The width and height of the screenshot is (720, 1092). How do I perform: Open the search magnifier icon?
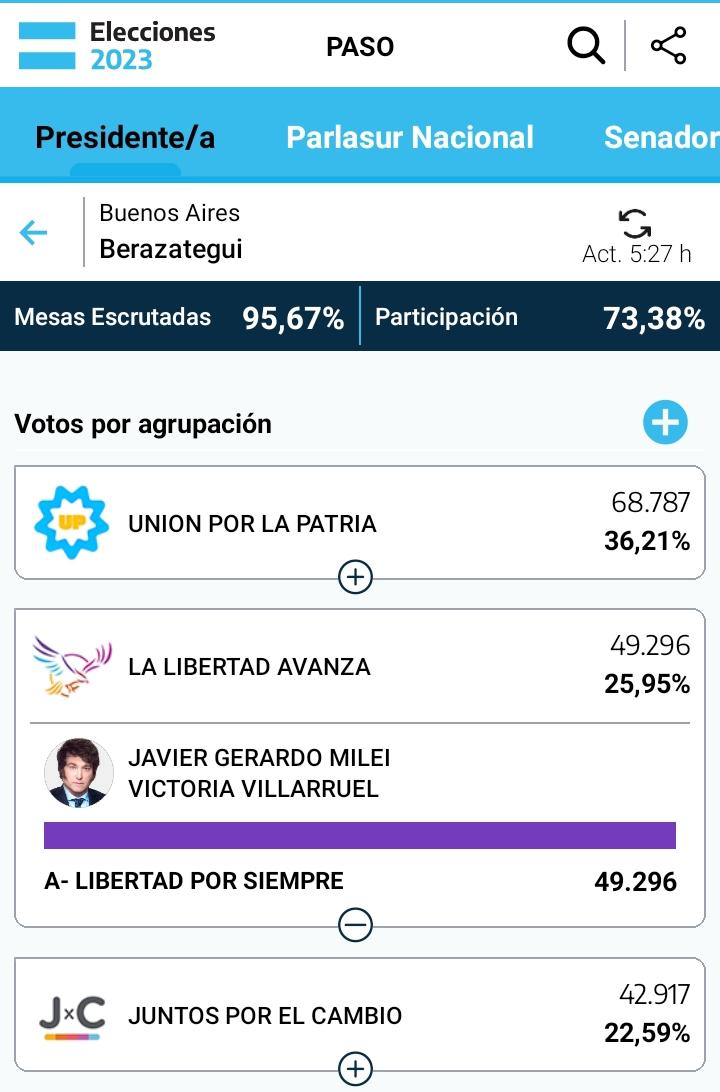tap(586, 46)
